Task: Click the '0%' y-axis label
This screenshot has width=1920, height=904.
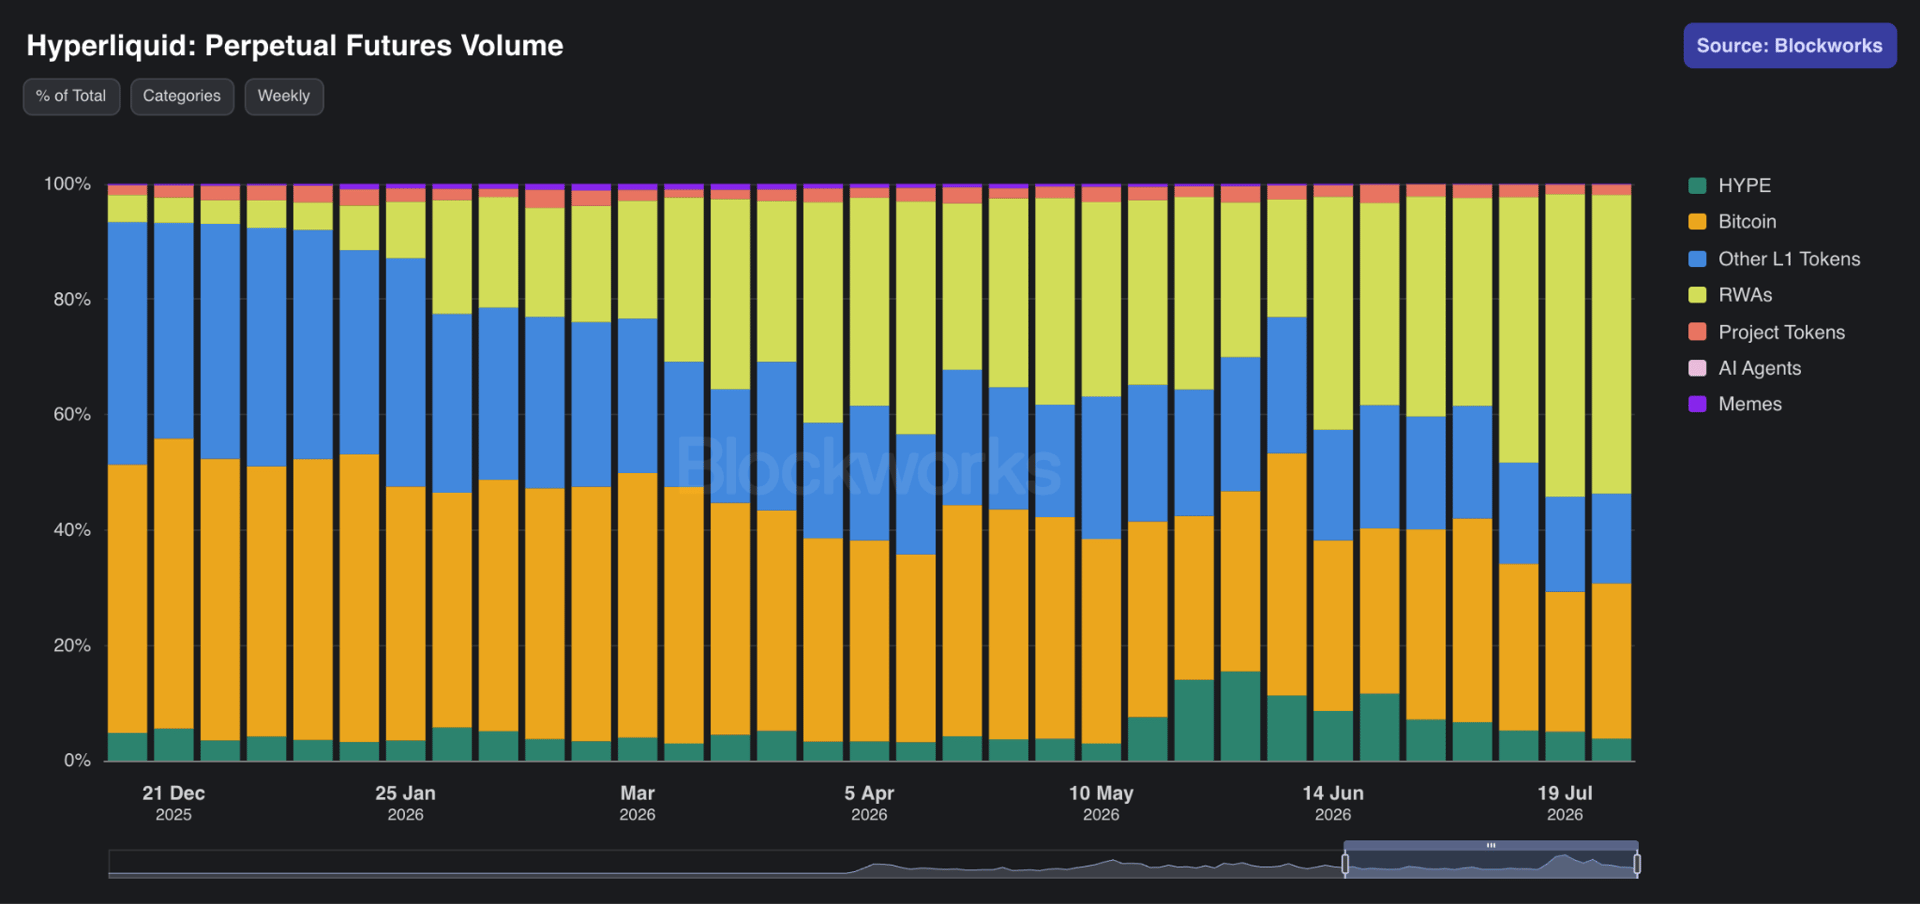Action: [77, 760]
